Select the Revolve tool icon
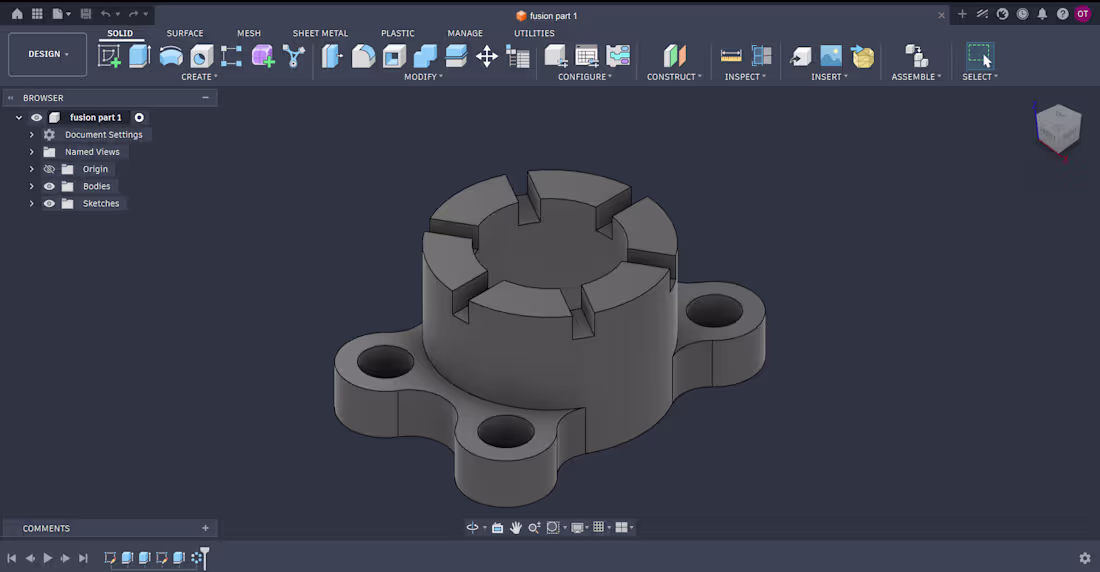This screenshot has height=572, width=1100. [170, 56]
